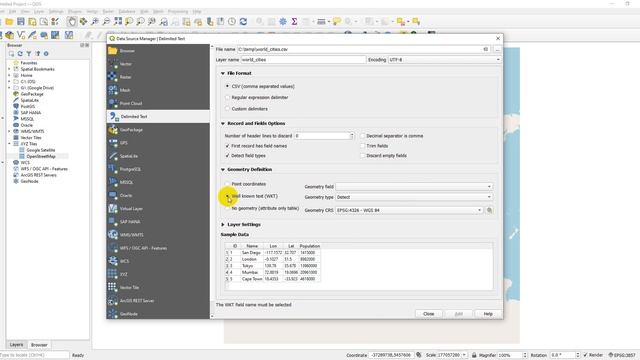
Task: Enable Decimal separator is comma checkbox
Action: pos(362,136)
